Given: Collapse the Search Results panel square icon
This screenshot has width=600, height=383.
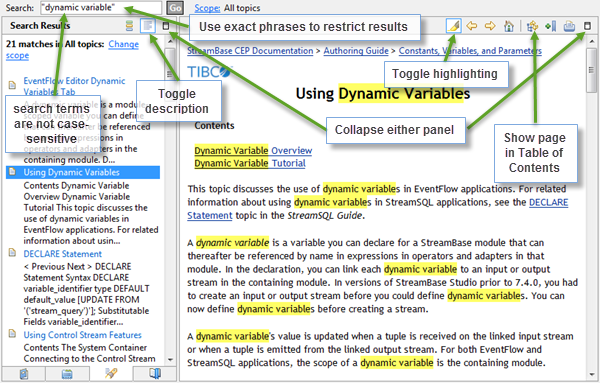Looking at the screenshot, I should (x=166, y=26).
